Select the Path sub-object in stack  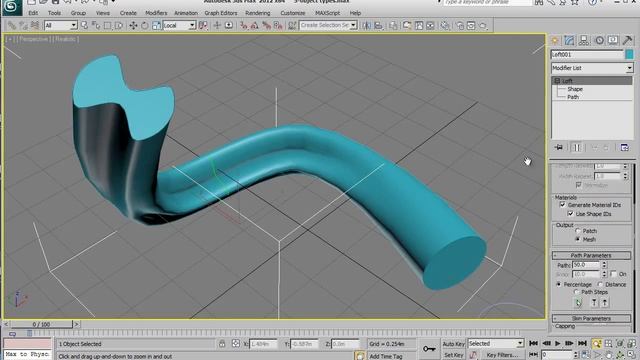tap(573, 97)
